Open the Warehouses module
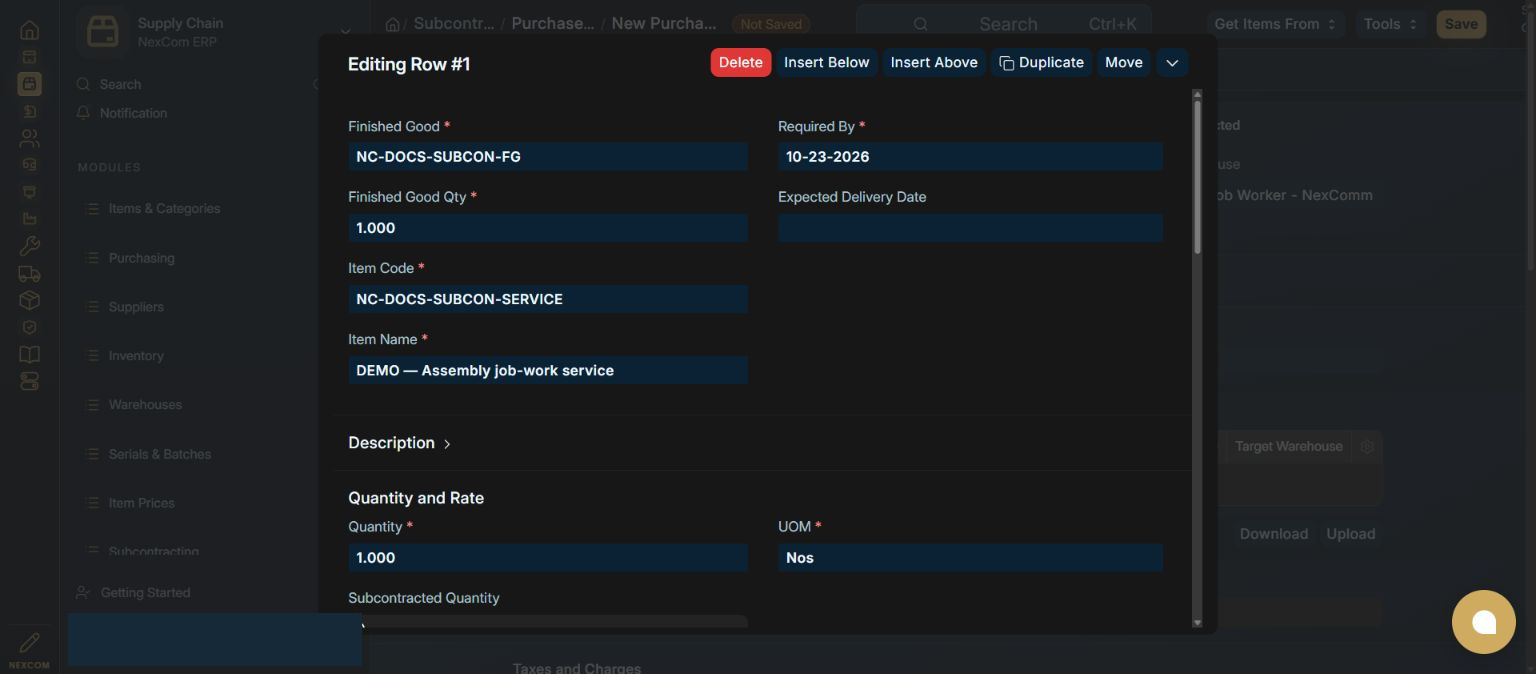This screenshot has width=1536, height=674. tap(146, 405)
